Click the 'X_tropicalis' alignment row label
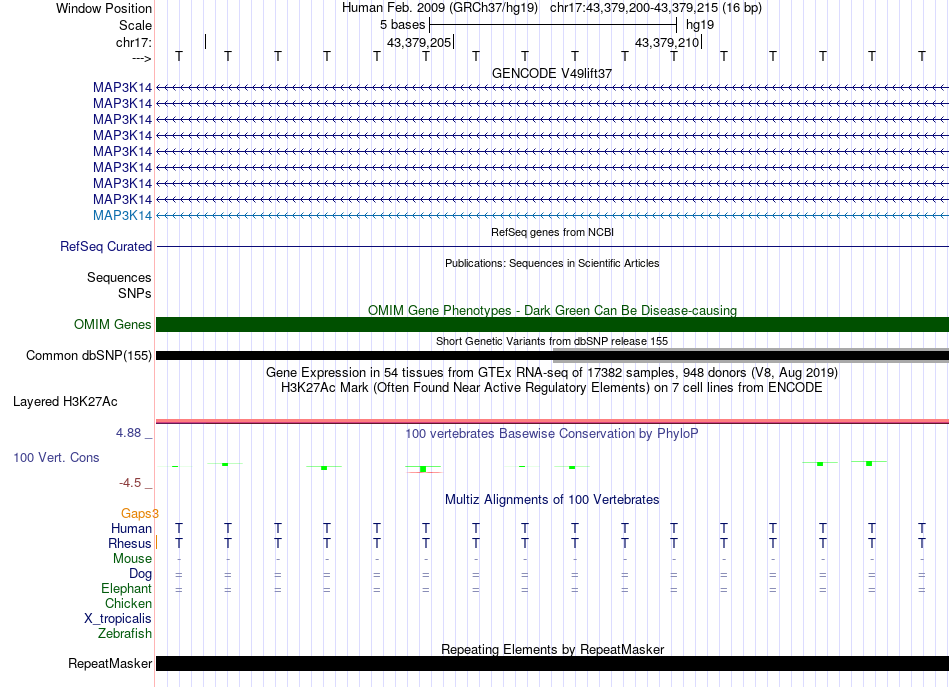The image size is (950, 687). click(118, 619)
